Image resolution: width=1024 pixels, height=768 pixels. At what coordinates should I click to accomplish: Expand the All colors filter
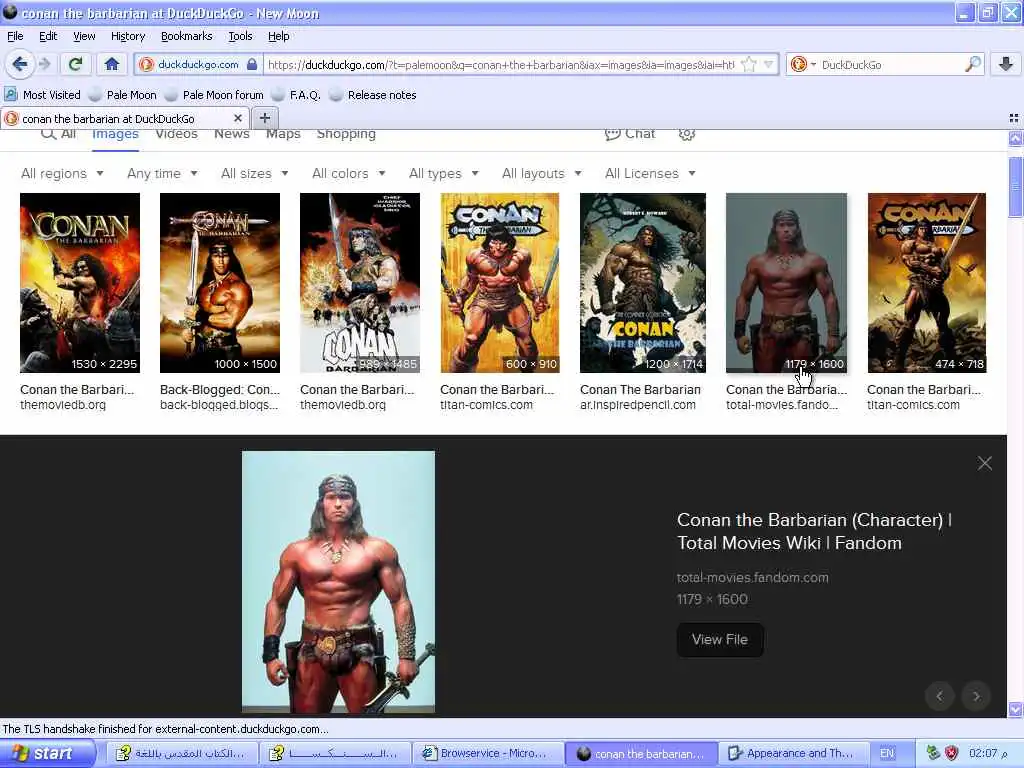coord(349,173)
